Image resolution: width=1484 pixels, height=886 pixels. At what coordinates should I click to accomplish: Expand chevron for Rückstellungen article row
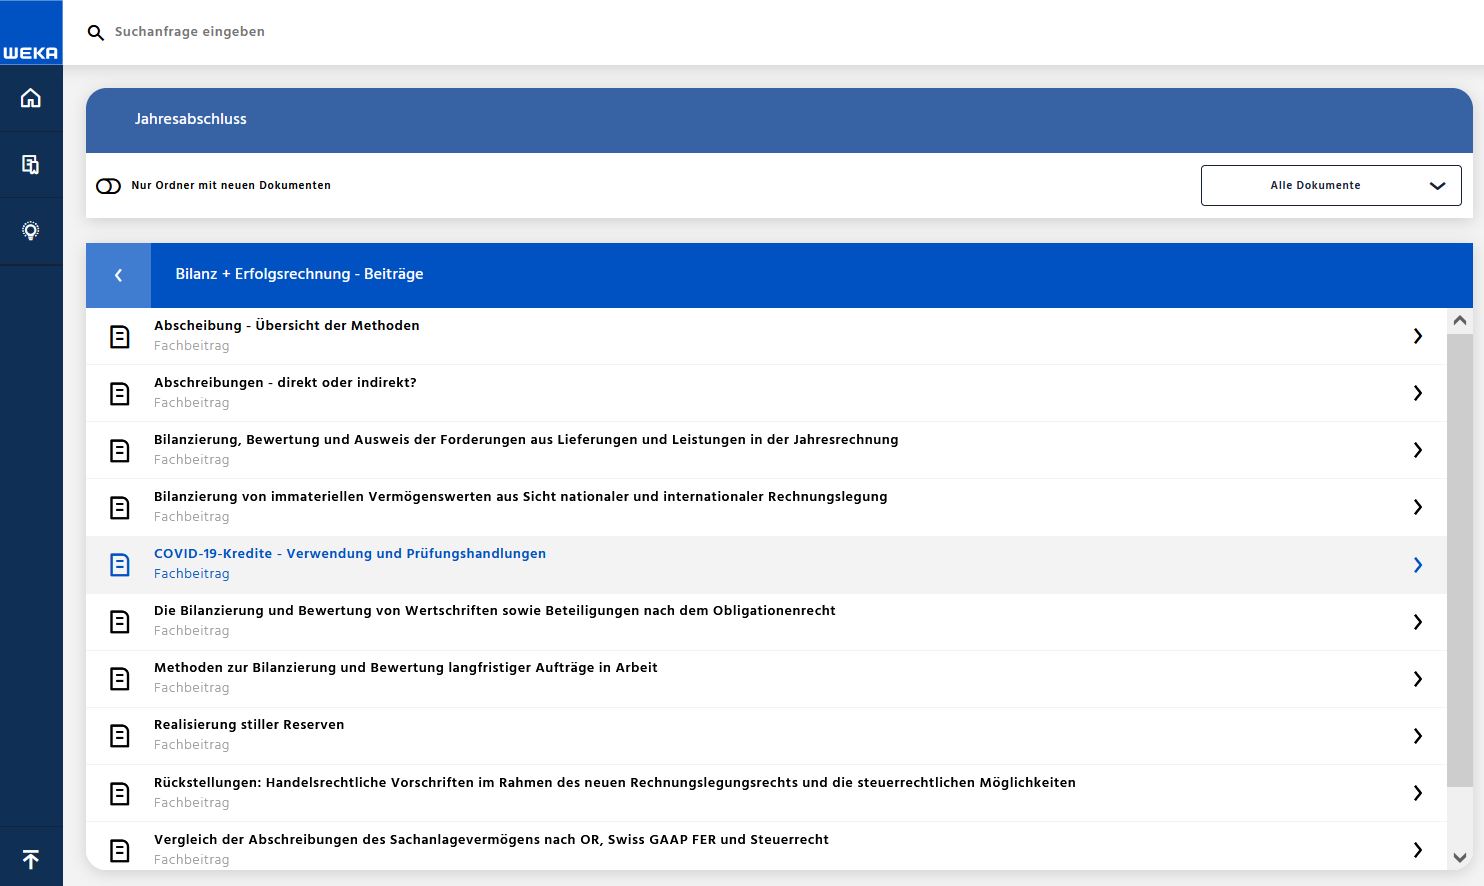pos(1417,793)
